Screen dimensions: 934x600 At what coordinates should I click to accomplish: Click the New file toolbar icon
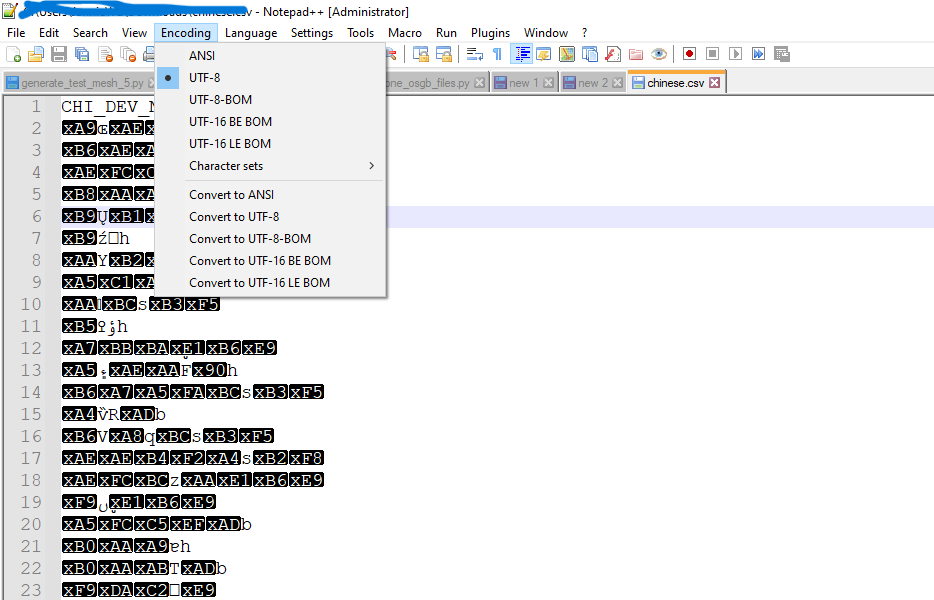pyautogui.click(x=13, y=55)
